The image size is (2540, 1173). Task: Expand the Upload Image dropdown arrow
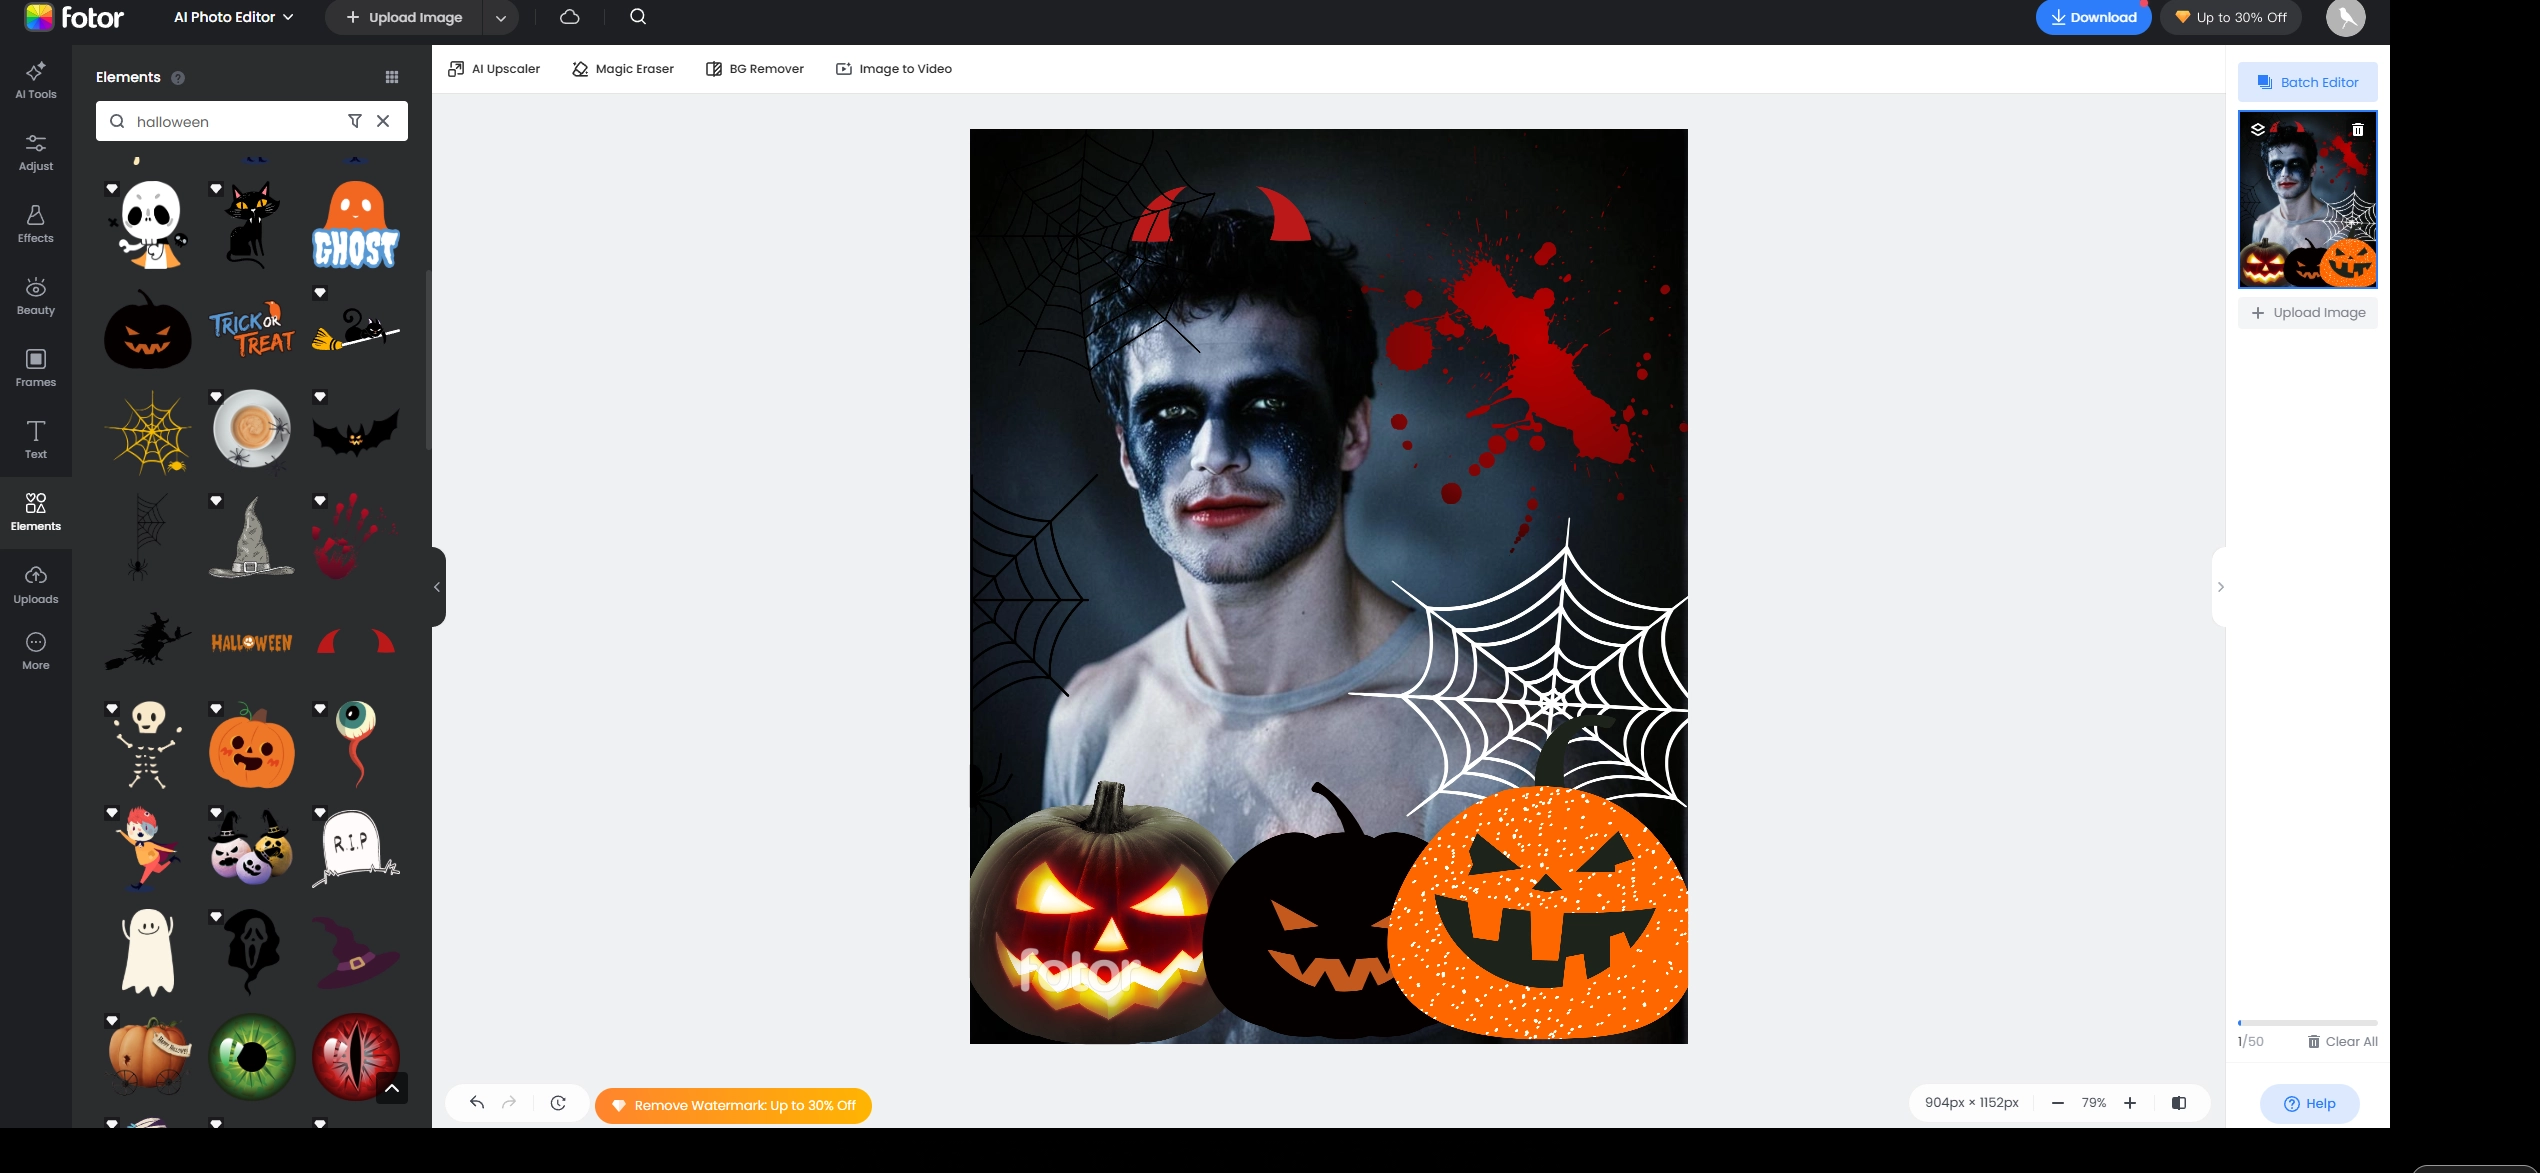tap(501, 17)
